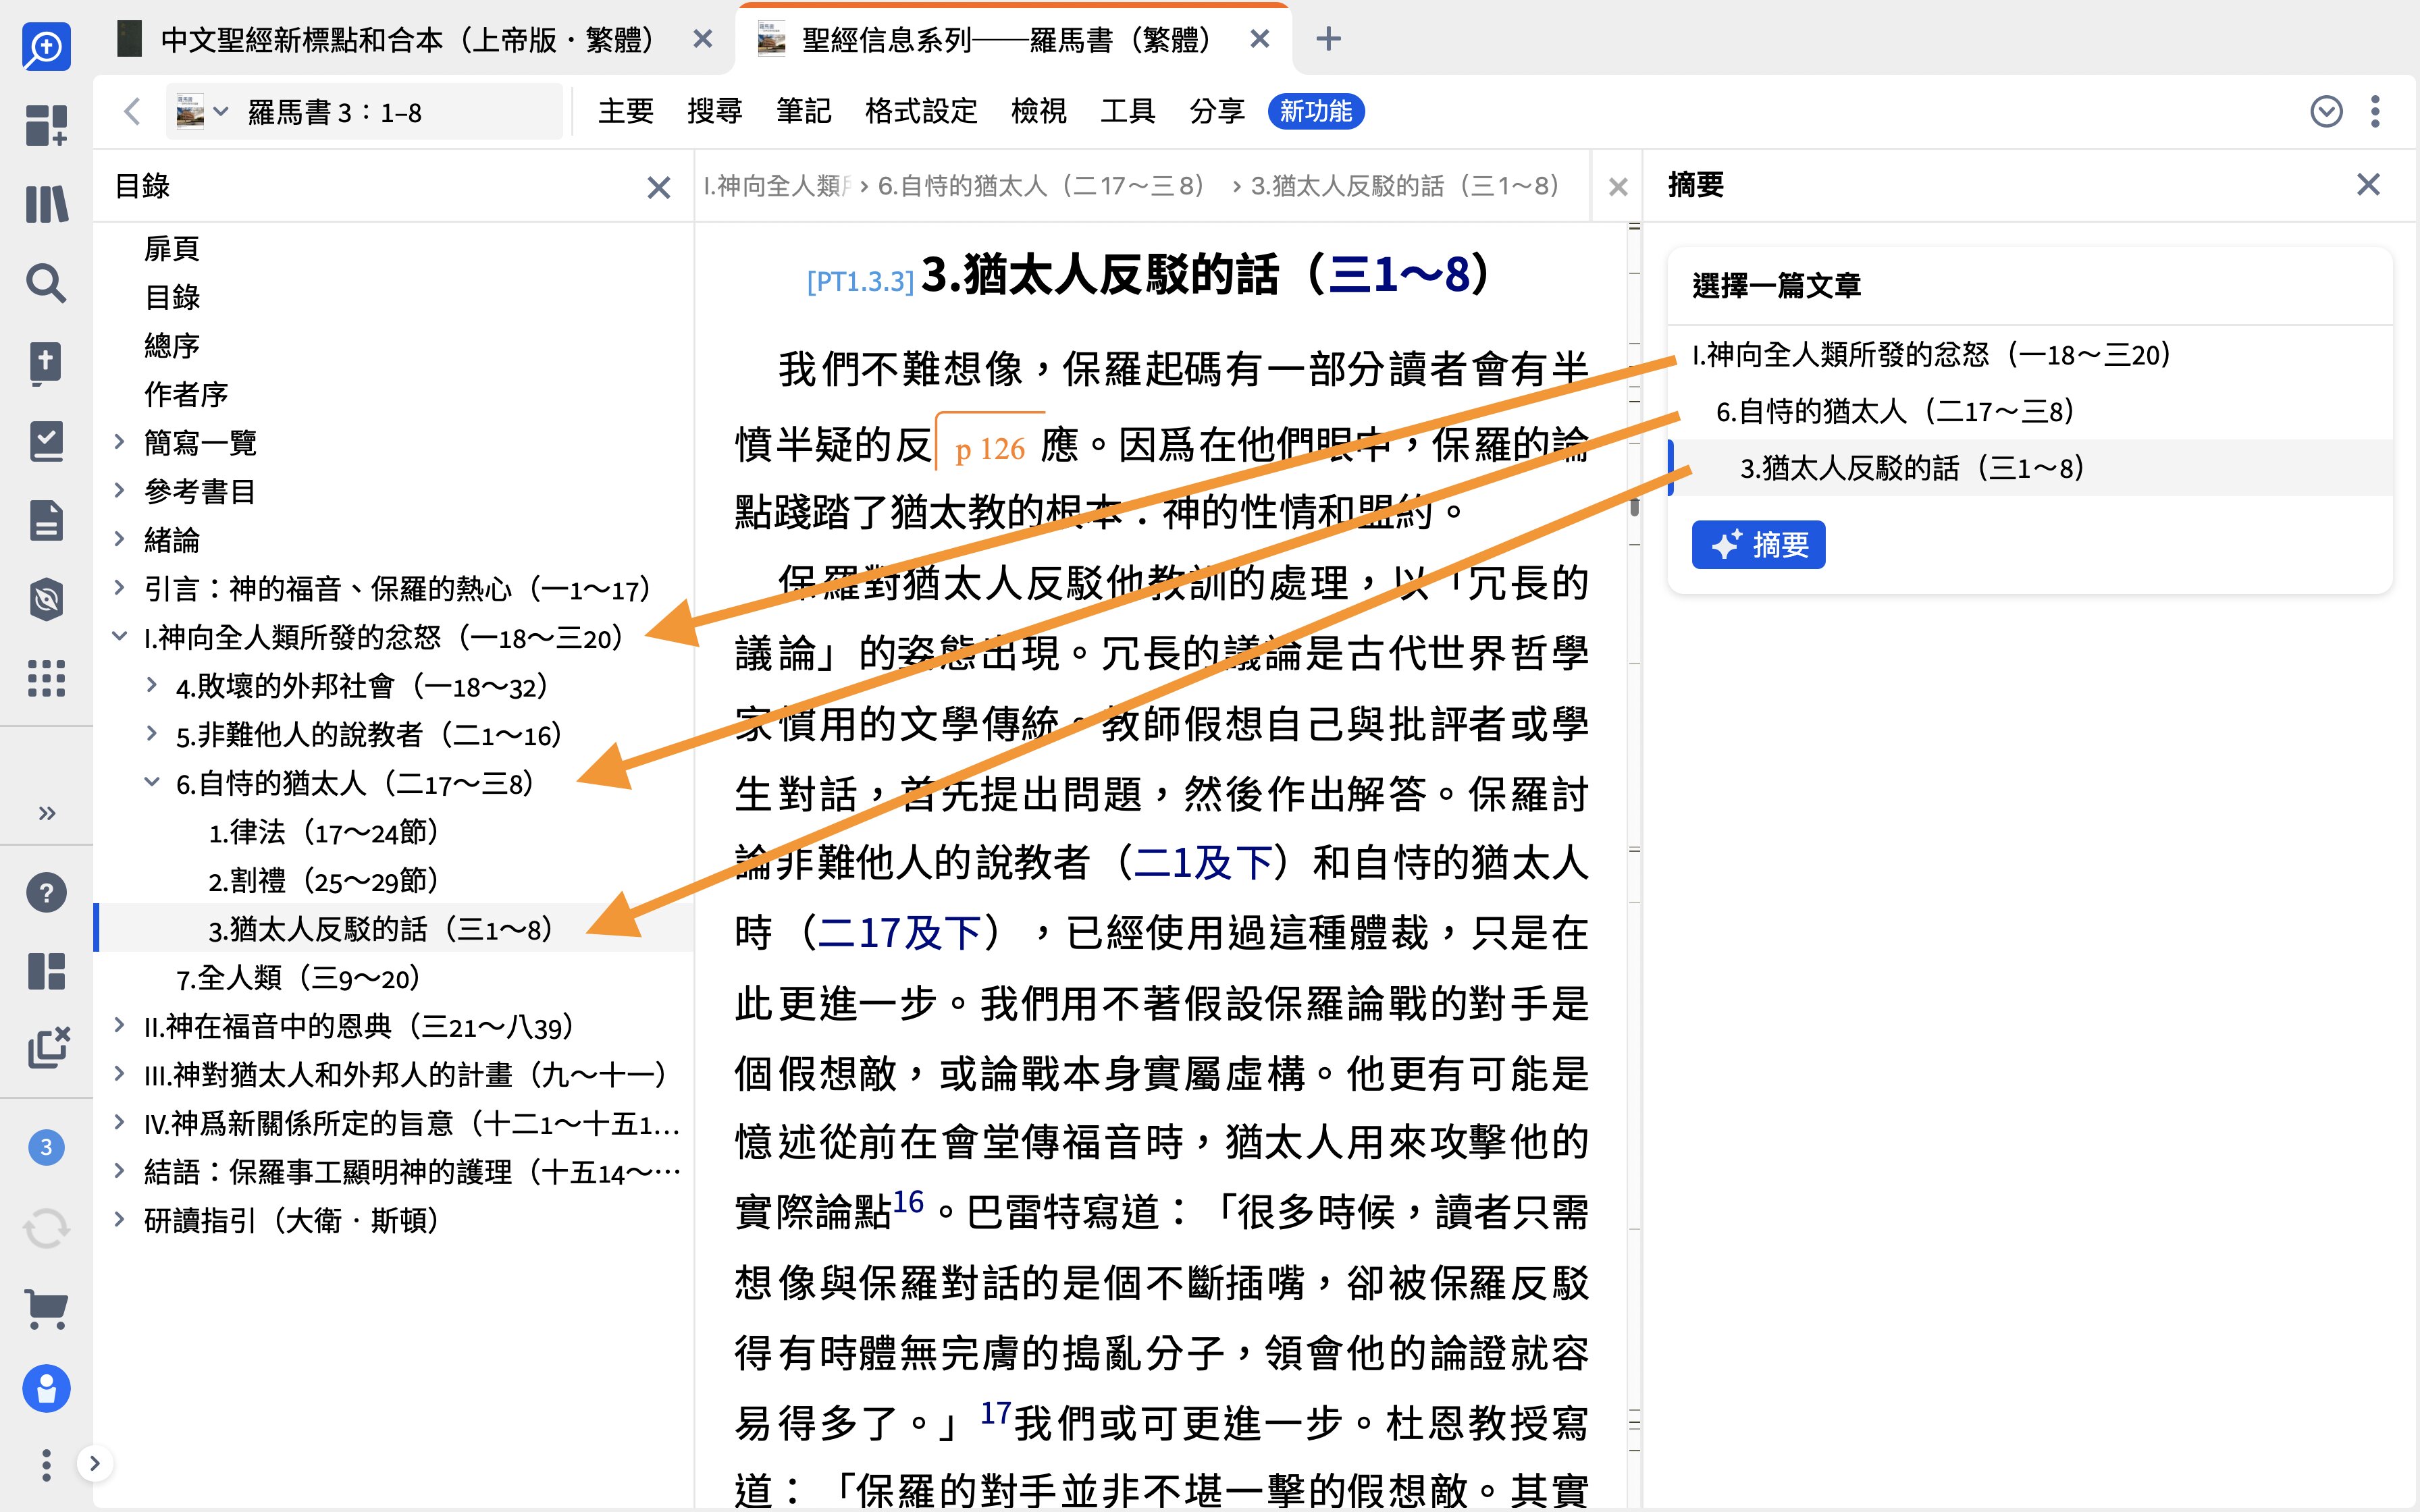Select 7.全人類（三9～20） in contents
Viewport: 2420px width, 1512px height.
[x=298, y=978]
